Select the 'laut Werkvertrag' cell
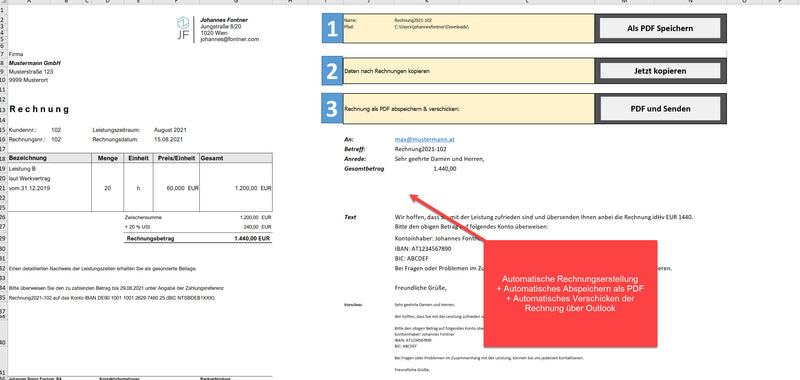This screenshot has height=380, width=800. (29, 179)
